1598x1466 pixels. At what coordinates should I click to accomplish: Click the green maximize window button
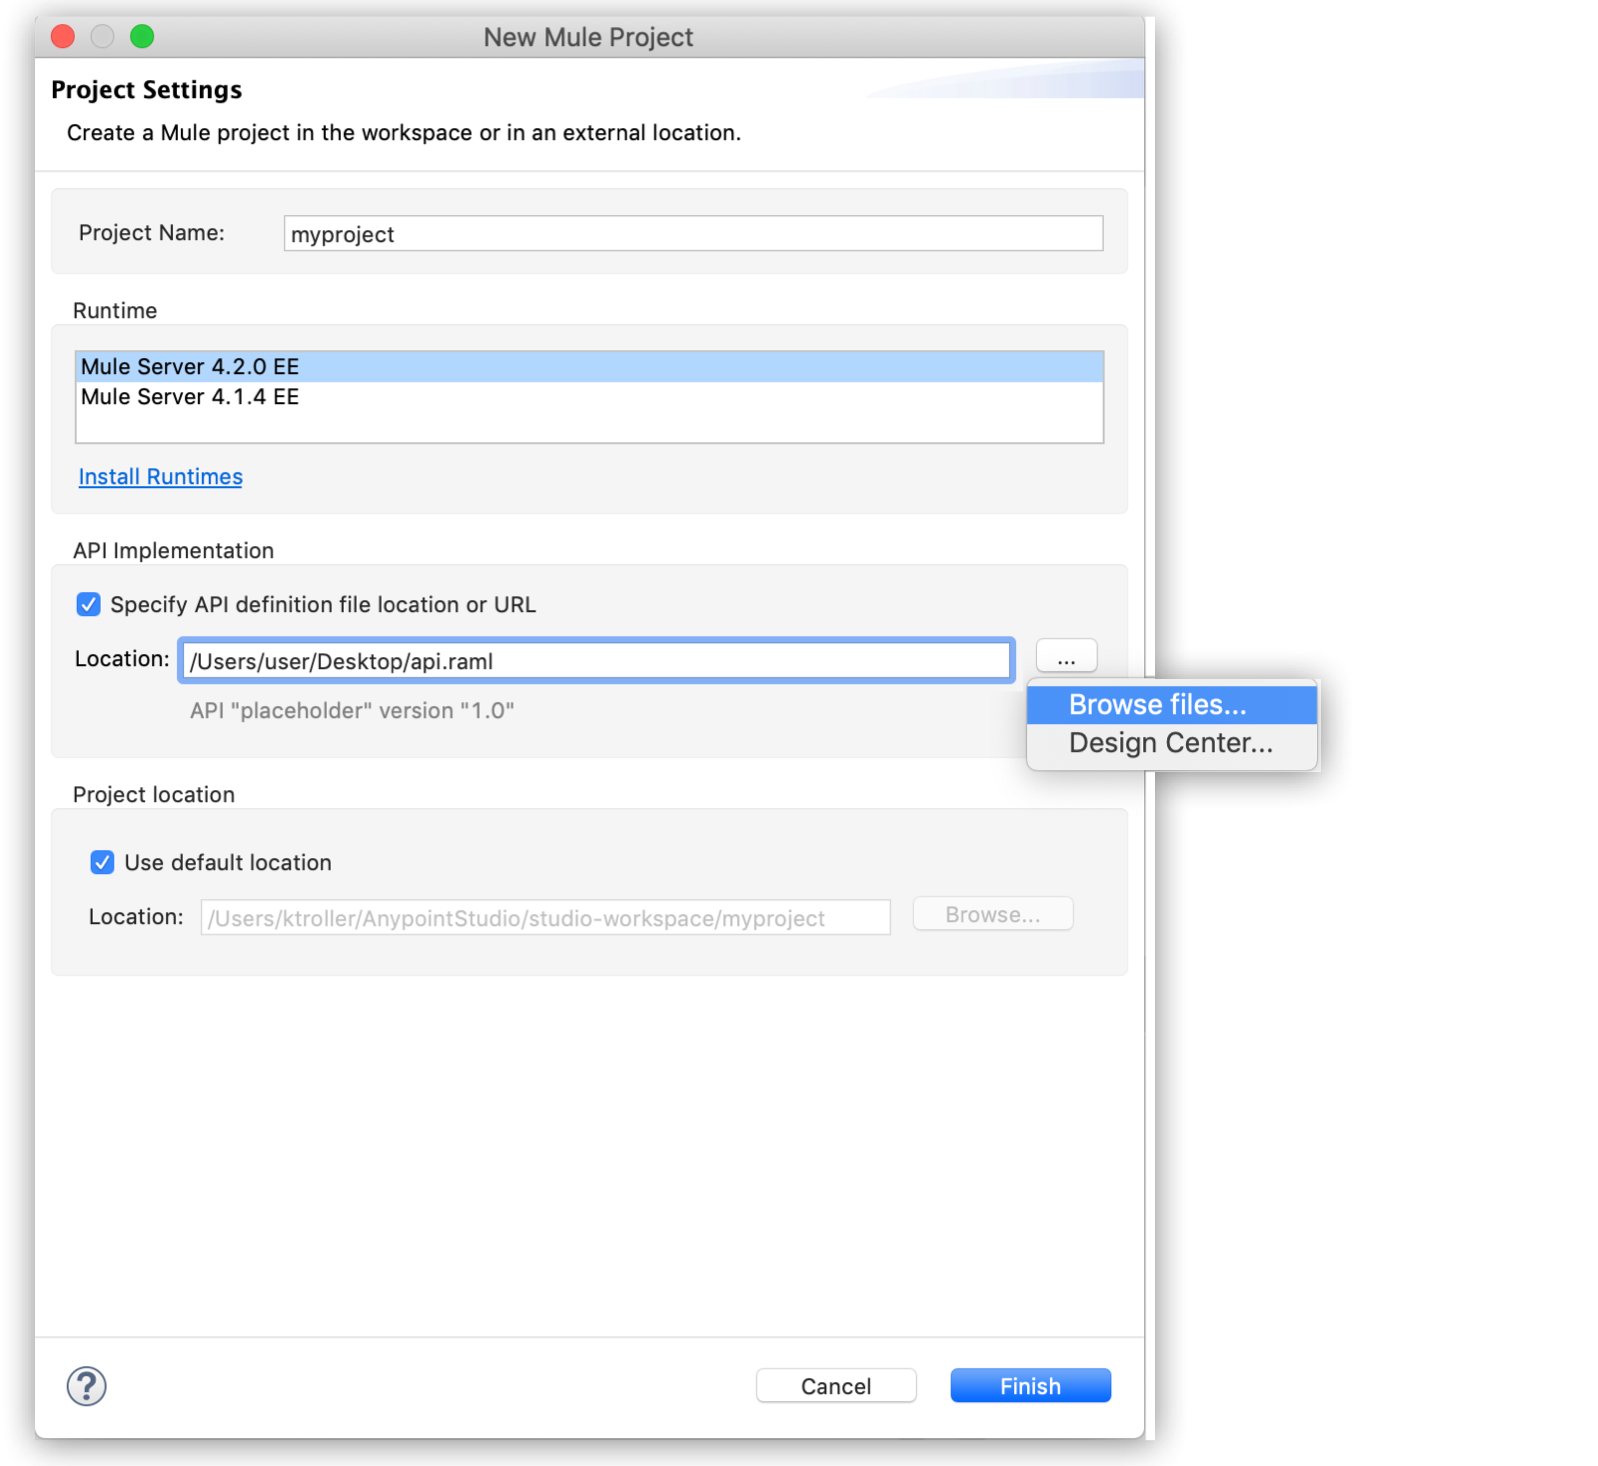[142, 37]
